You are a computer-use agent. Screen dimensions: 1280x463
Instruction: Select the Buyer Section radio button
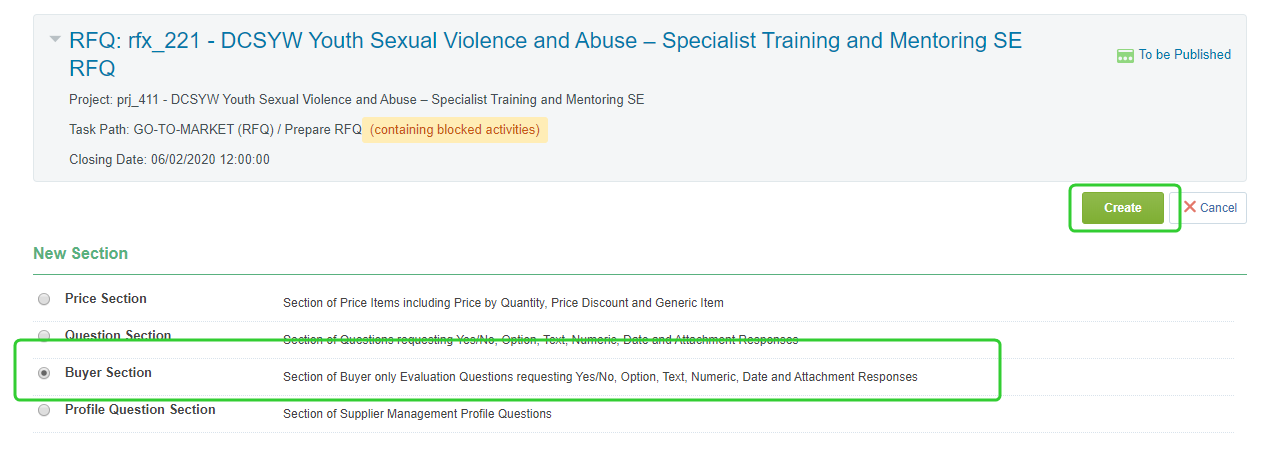pos(43,373)
